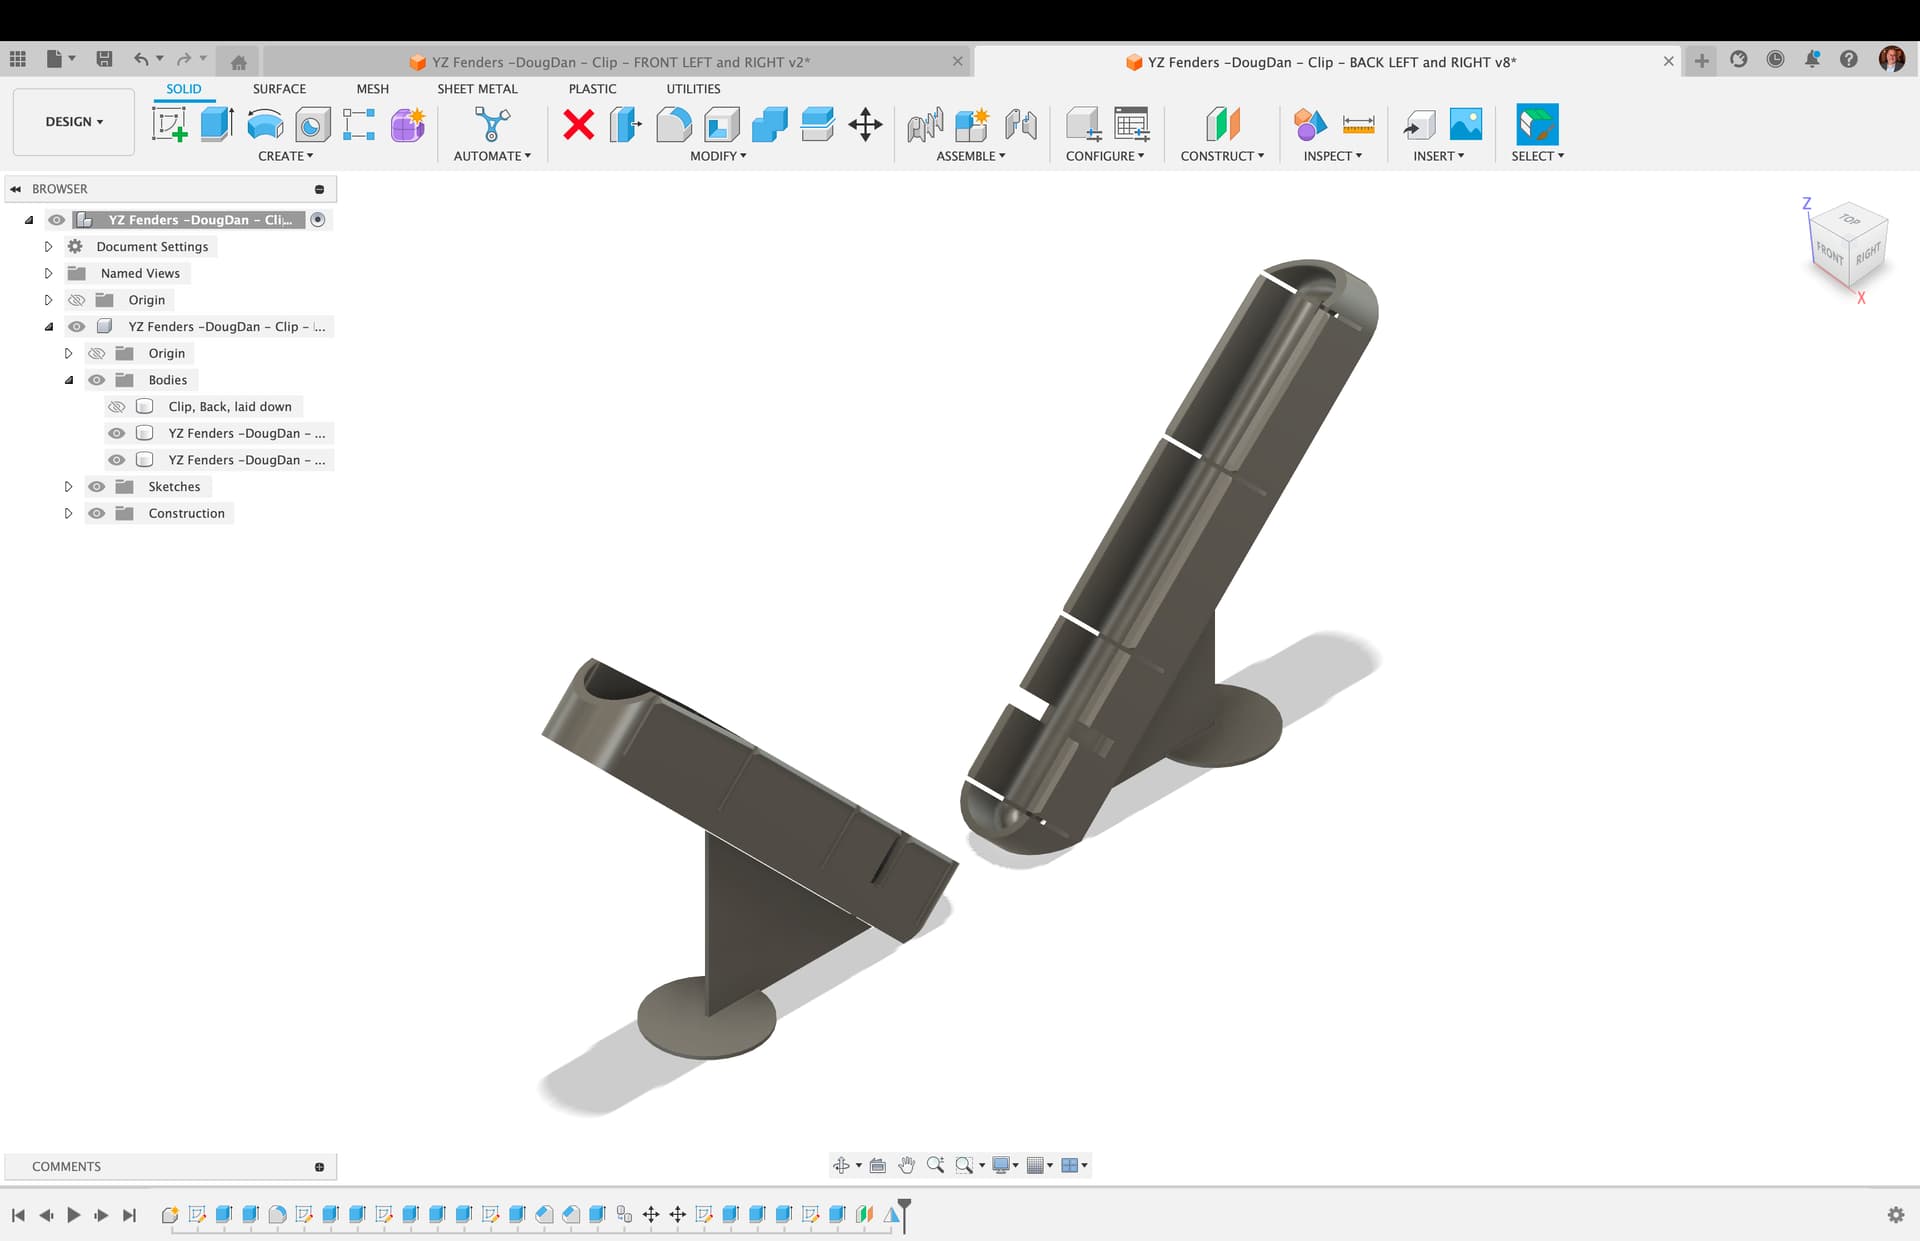
Task: Switch to the SURFACE tab
Action: tap(279, 89)
